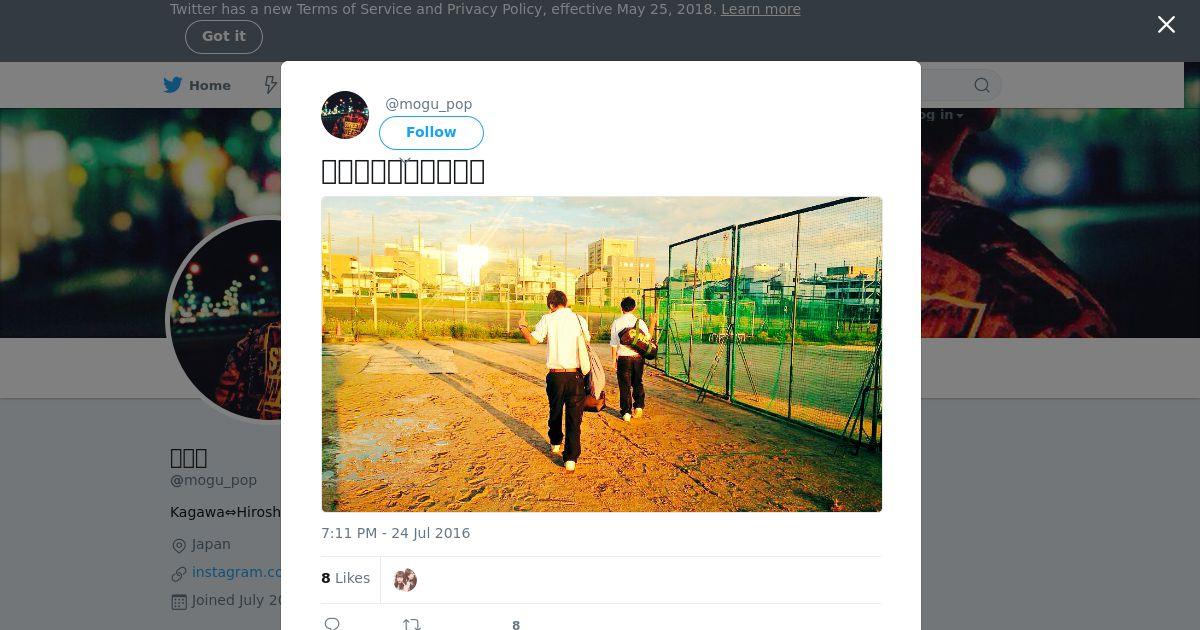Click the @mogu_pop handle in the tweet
The height and width of the screenshot is (630, 1200).
(429, 104)
